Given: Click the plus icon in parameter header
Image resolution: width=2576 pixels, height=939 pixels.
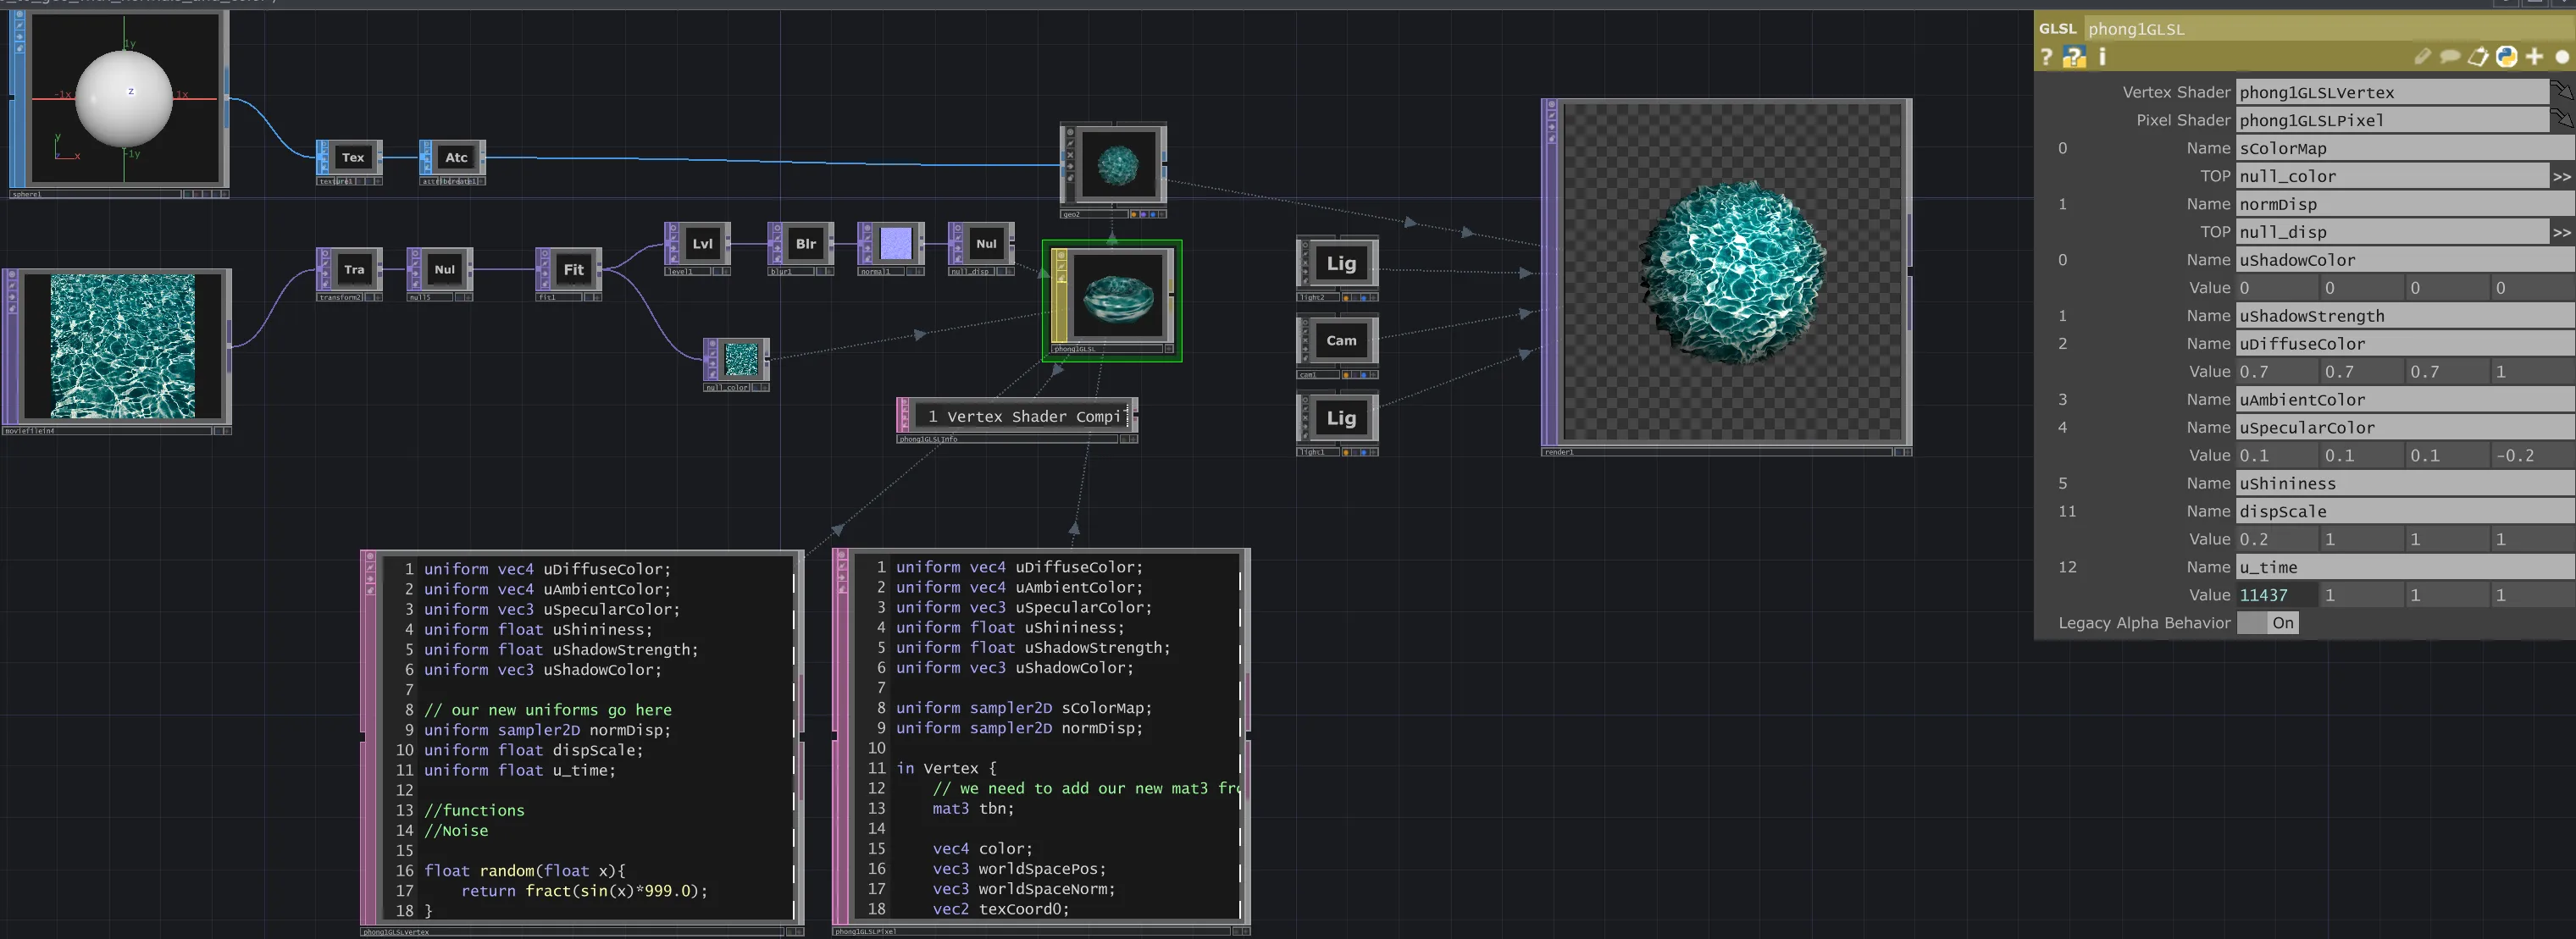Looking at the screenshot, I should [x=2534, y=57].
